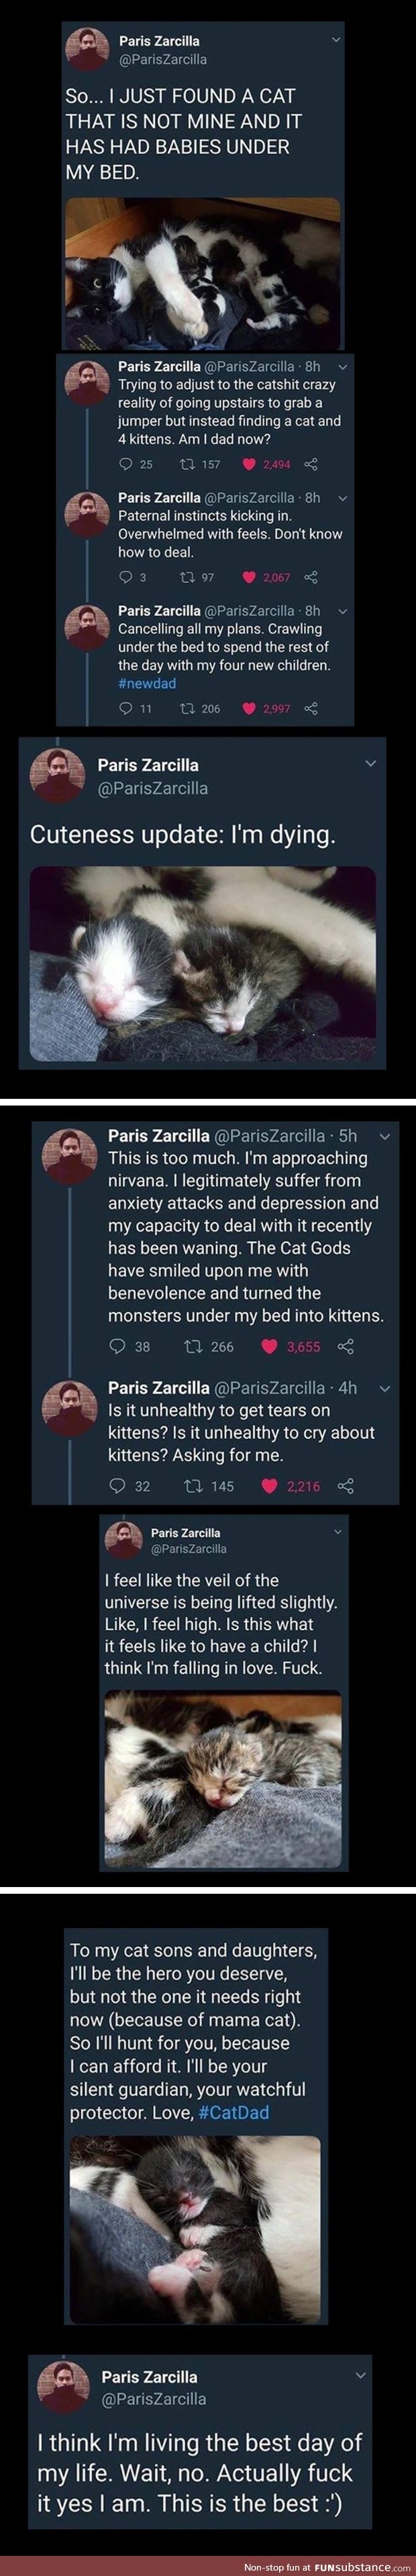Click reply icon with 11 replies
416x2576 pixels.
click(x=125, y=708)
